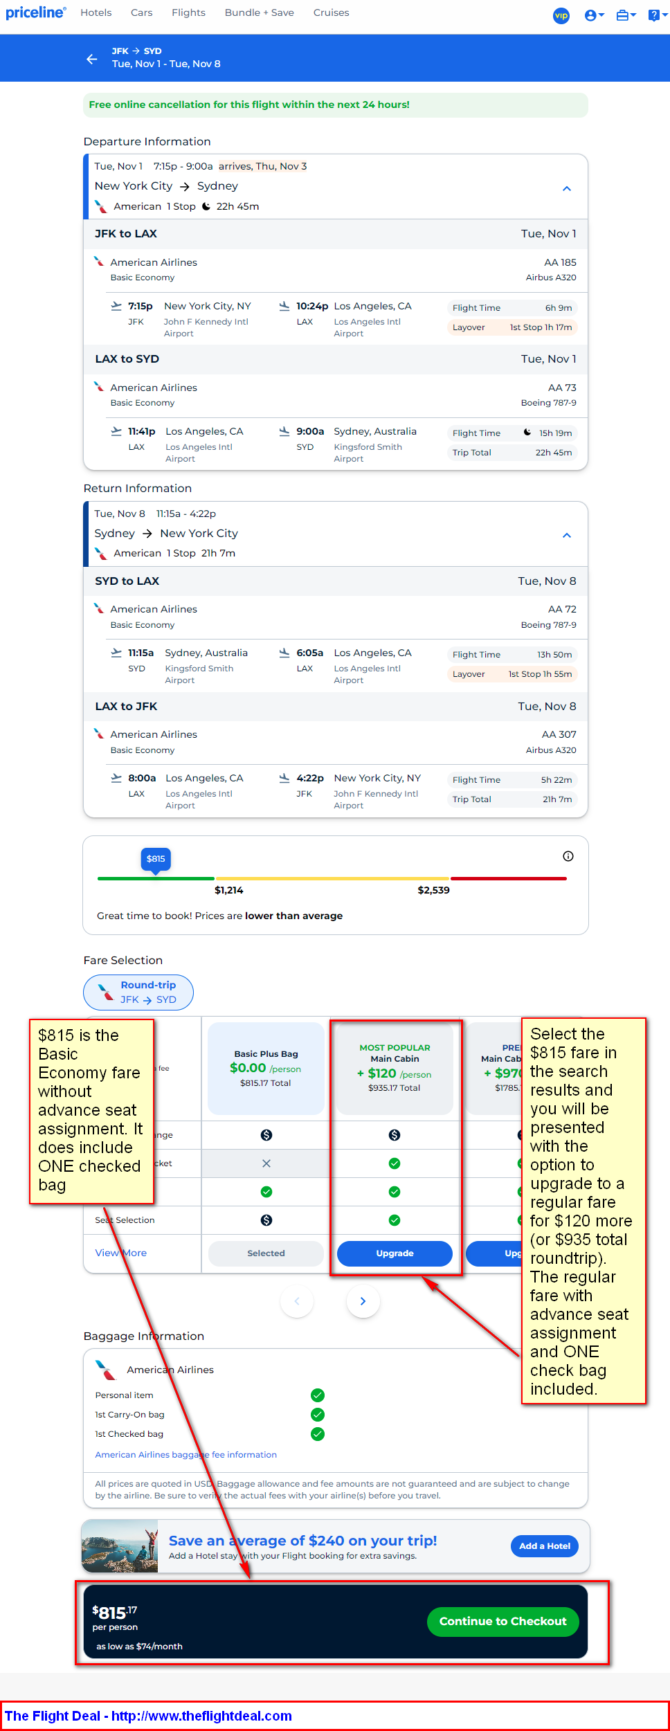The image size is (670, 1731).
Task: Click the takeoff icon next to 11:15a SYD
Action: (x=116, y=653)
